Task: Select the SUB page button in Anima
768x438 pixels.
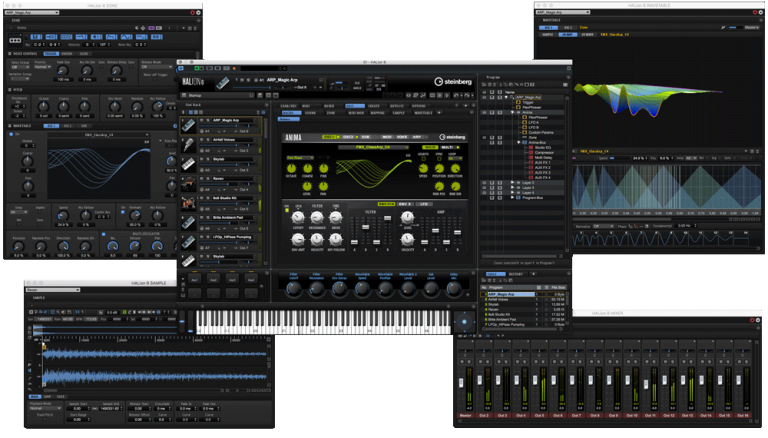Action: tap(365, 137)
